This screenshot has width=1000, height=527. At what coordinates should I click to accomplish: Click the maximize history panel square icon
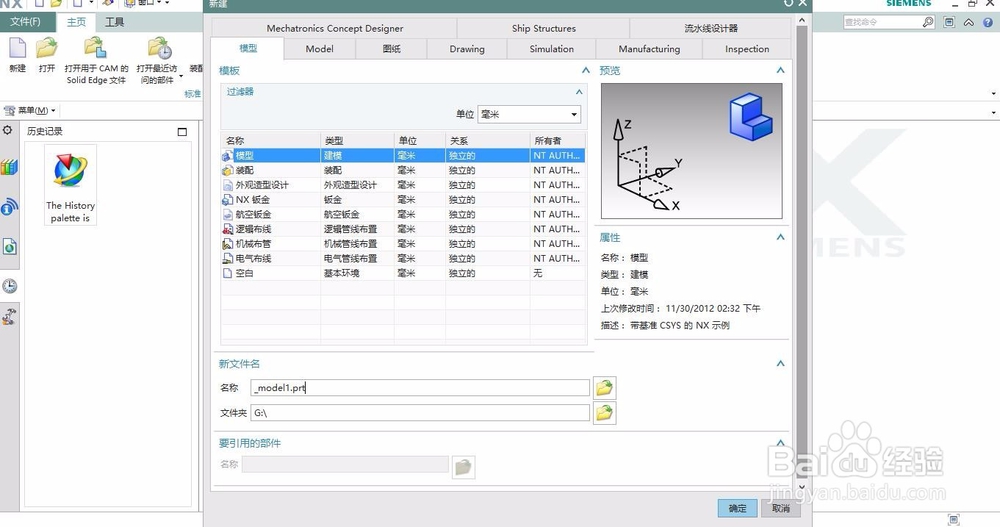[182, 131]
